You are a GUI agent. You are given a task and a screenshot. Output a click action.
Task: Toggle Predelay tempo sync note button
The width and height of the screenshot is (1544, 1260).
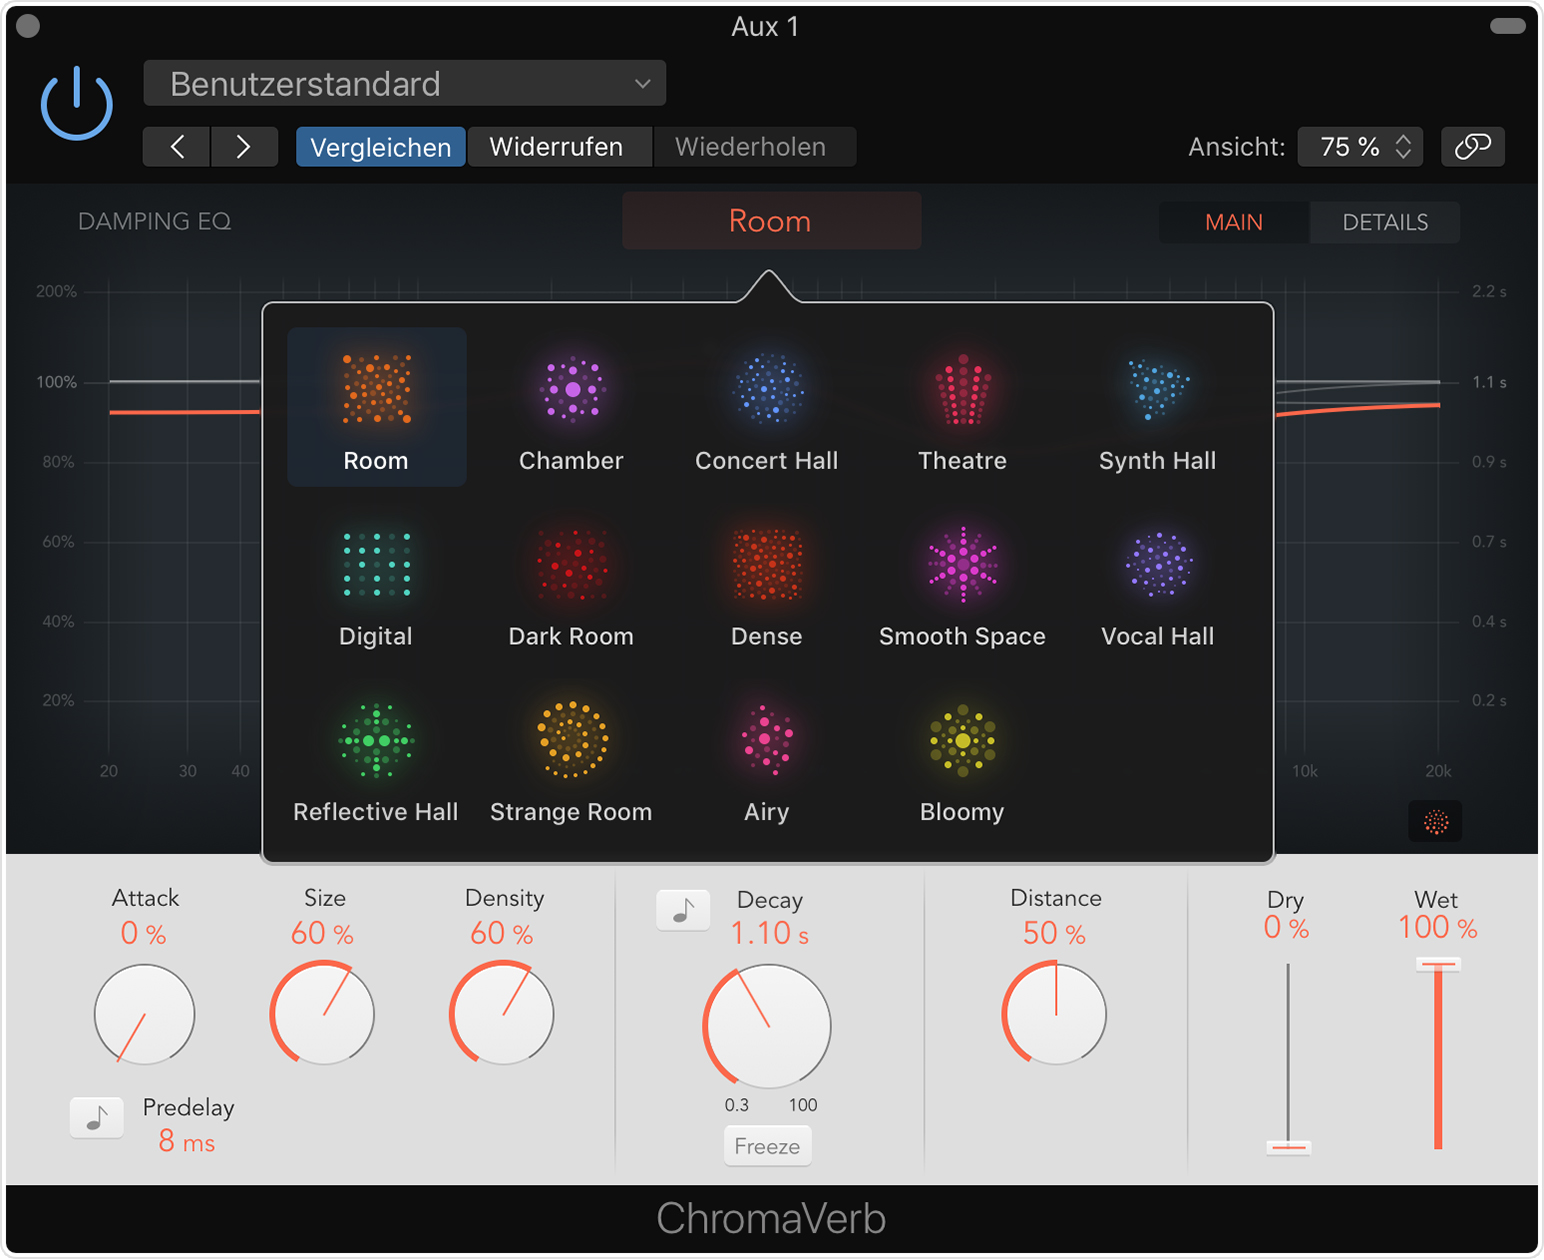97,1117
